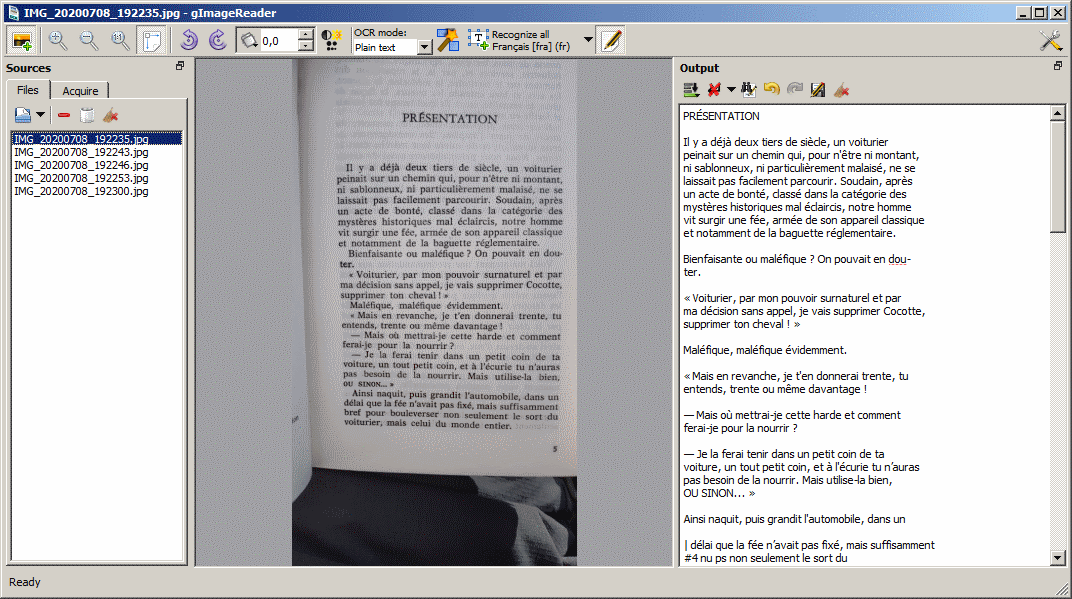Switch to the Files tab
The height and width of the screenshot is (599, 1072).
click(28, 90)
